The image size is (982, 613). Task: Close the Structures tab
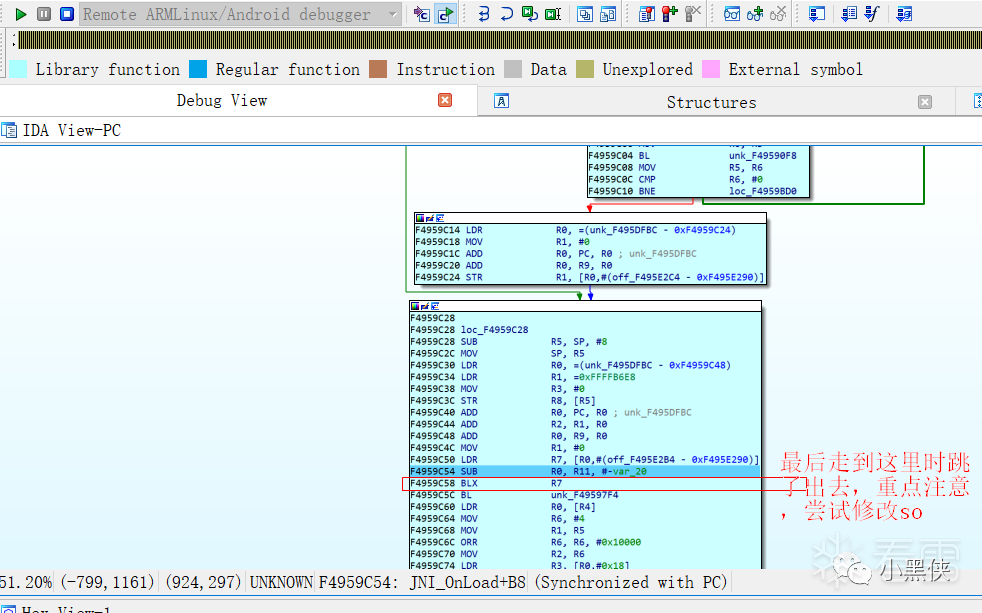click(x=925, y=102)
